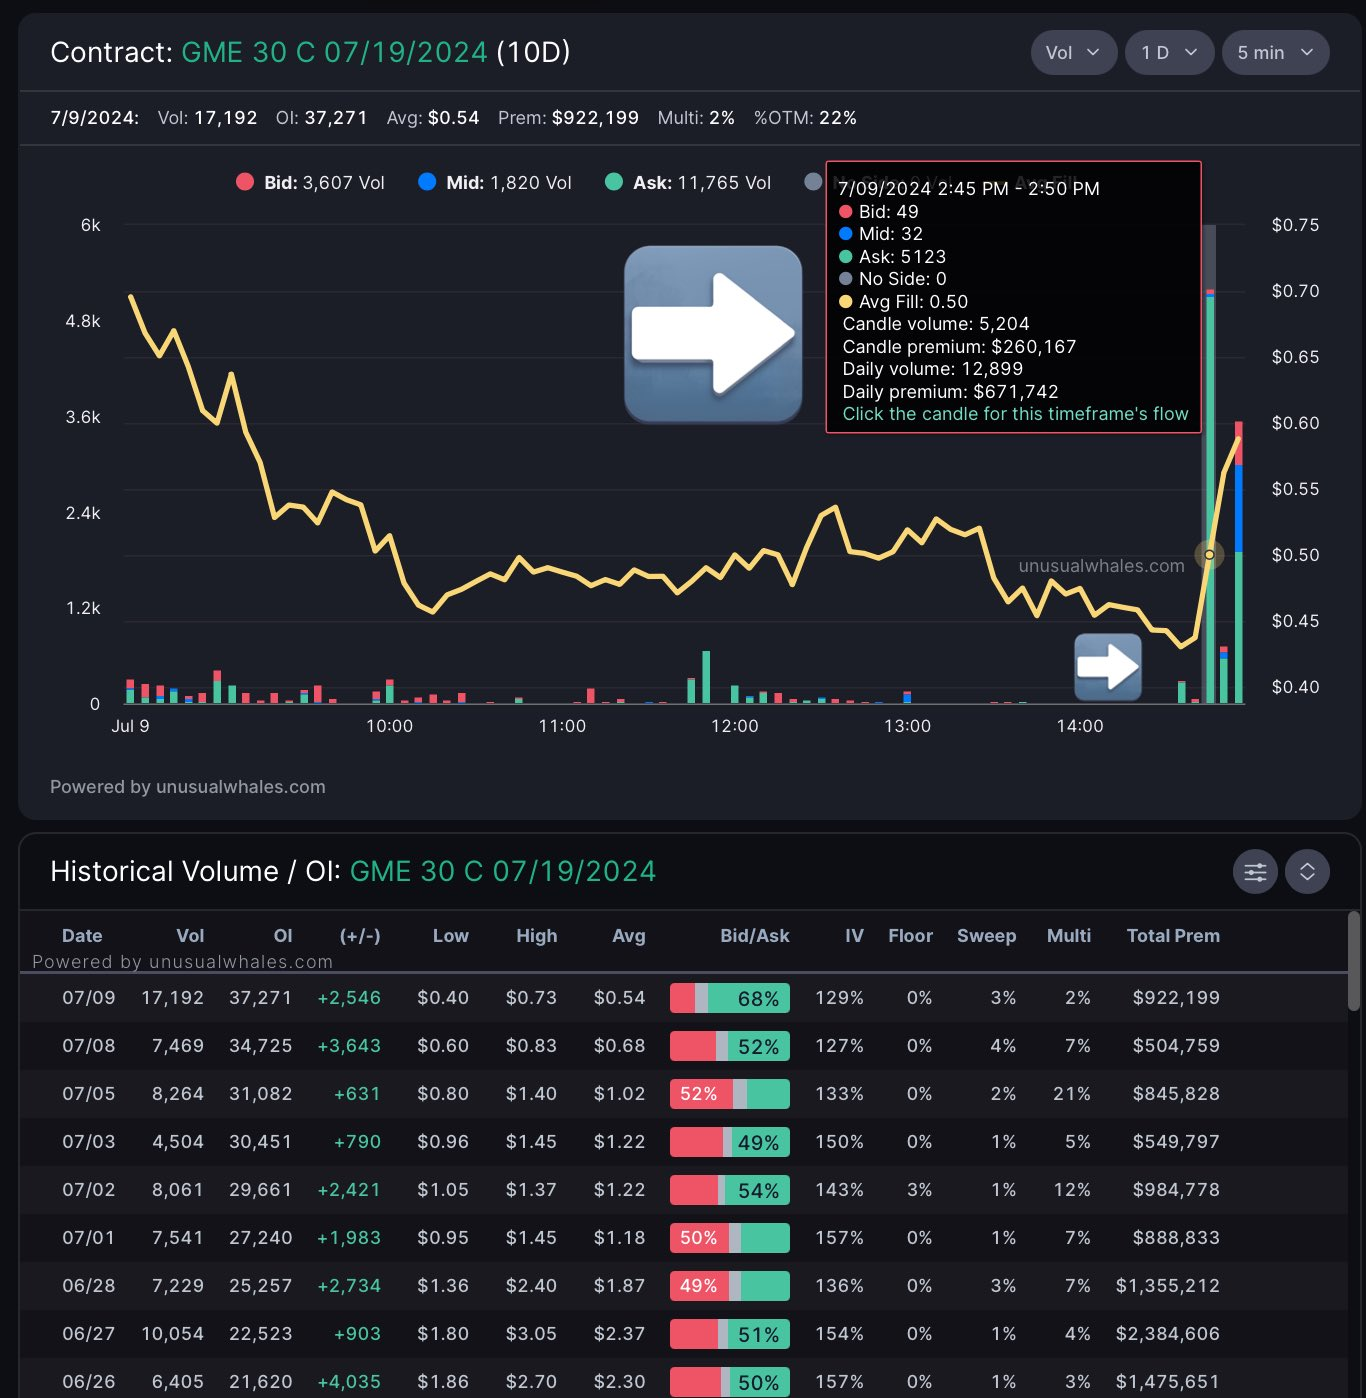This screenshot has width=1366, height=1398.
Task: Click total premium $922,199 in table
Action: (x=1176, y=998)
